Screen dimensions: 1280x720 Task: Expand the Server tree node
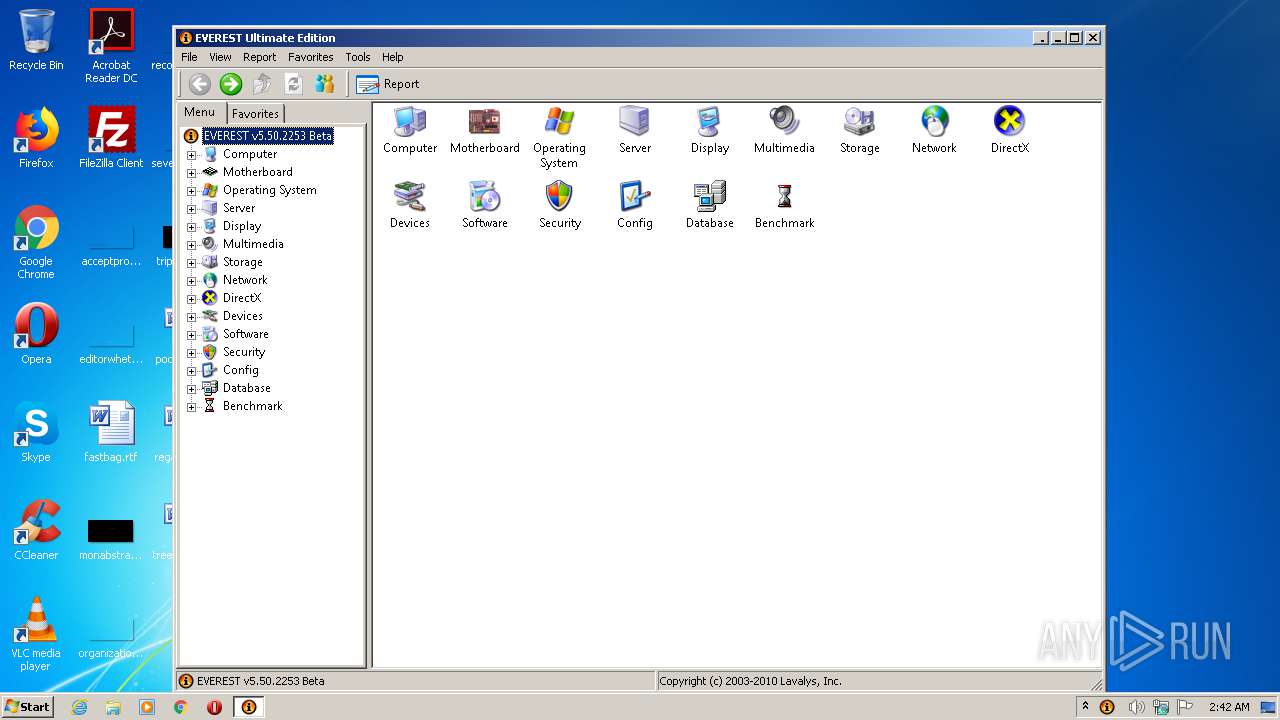[x=192, y=209]
